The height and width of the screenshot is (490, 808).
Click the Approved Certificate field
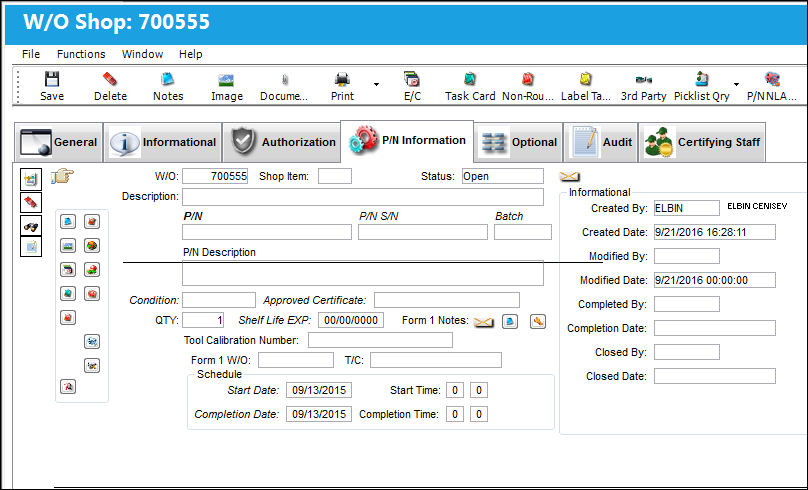click(x=447, y=300)
